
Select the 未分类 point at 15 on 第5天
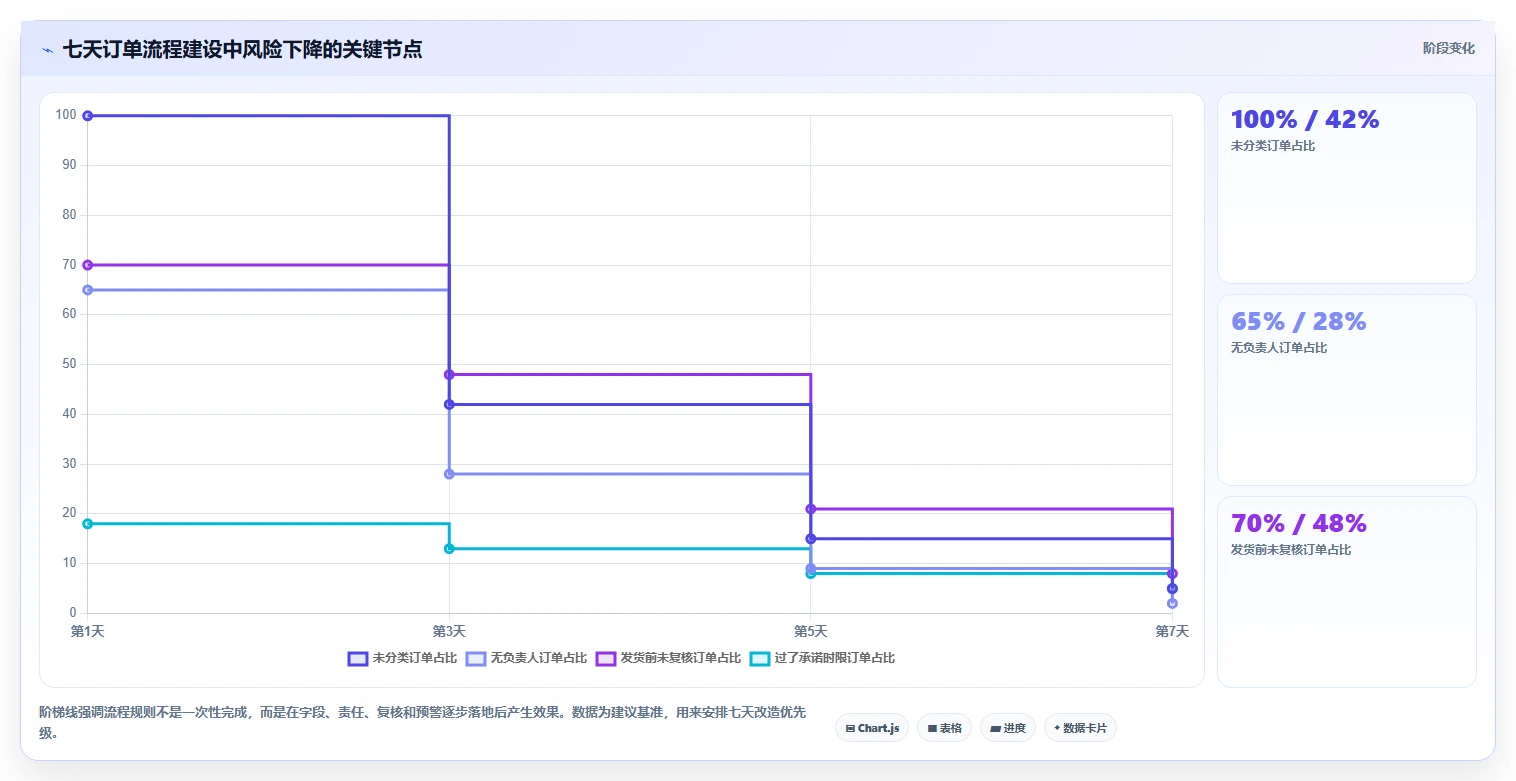click(811, 539)
